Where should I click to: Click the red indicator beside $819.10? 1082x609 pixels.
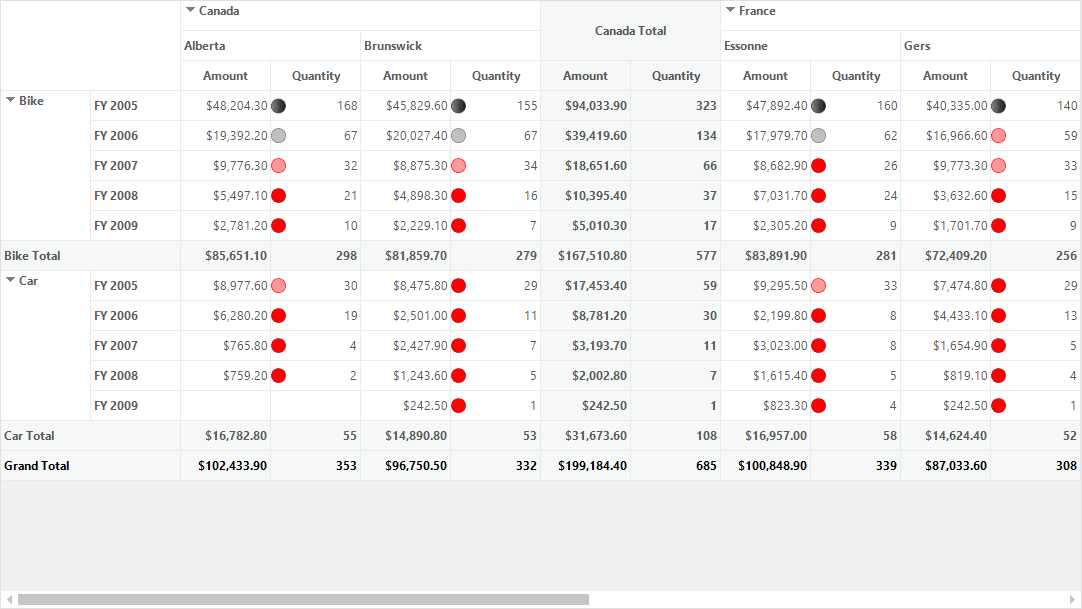point(999,376)
